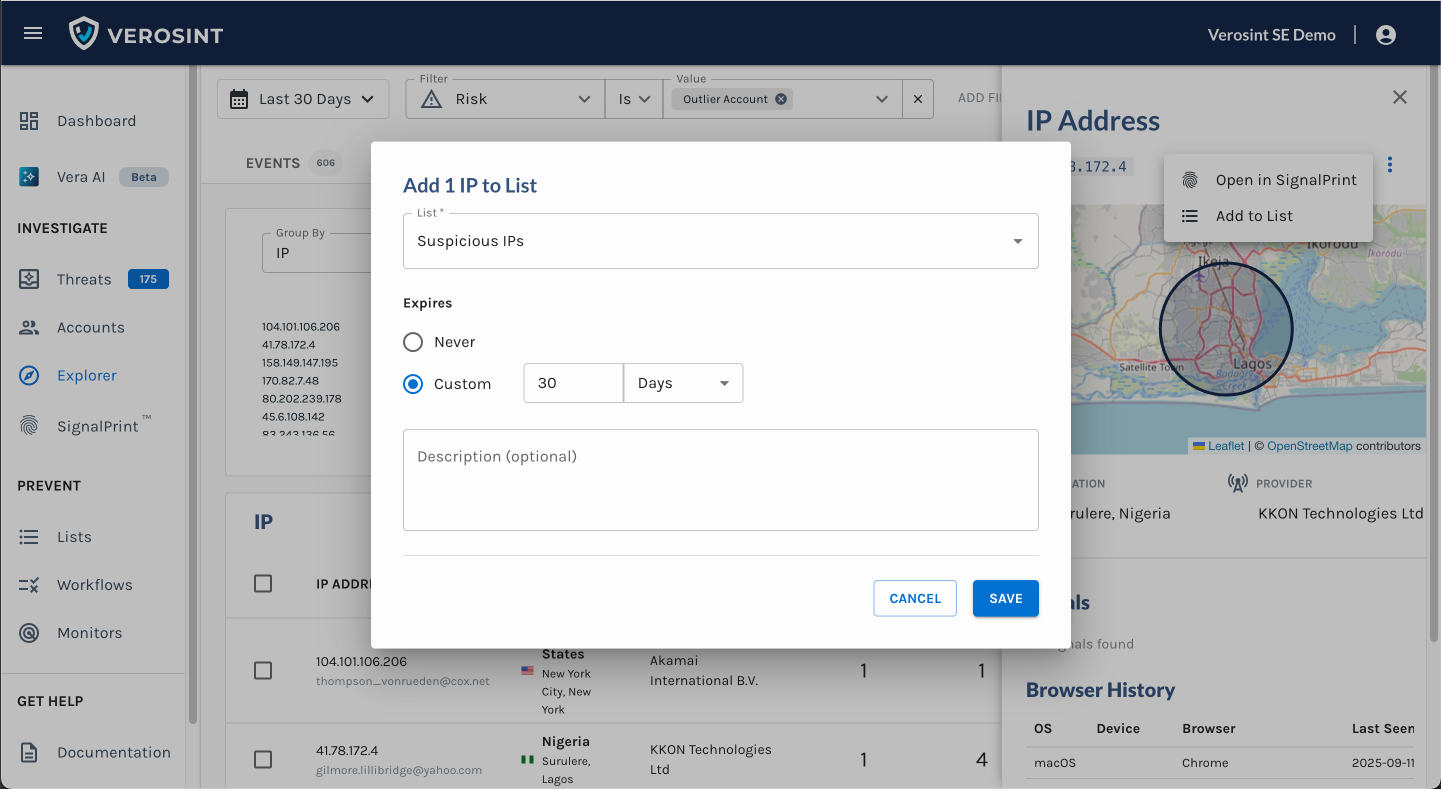Toggle the select-all checkbox in IP table header
The image size is (1441, 789).
263,583
